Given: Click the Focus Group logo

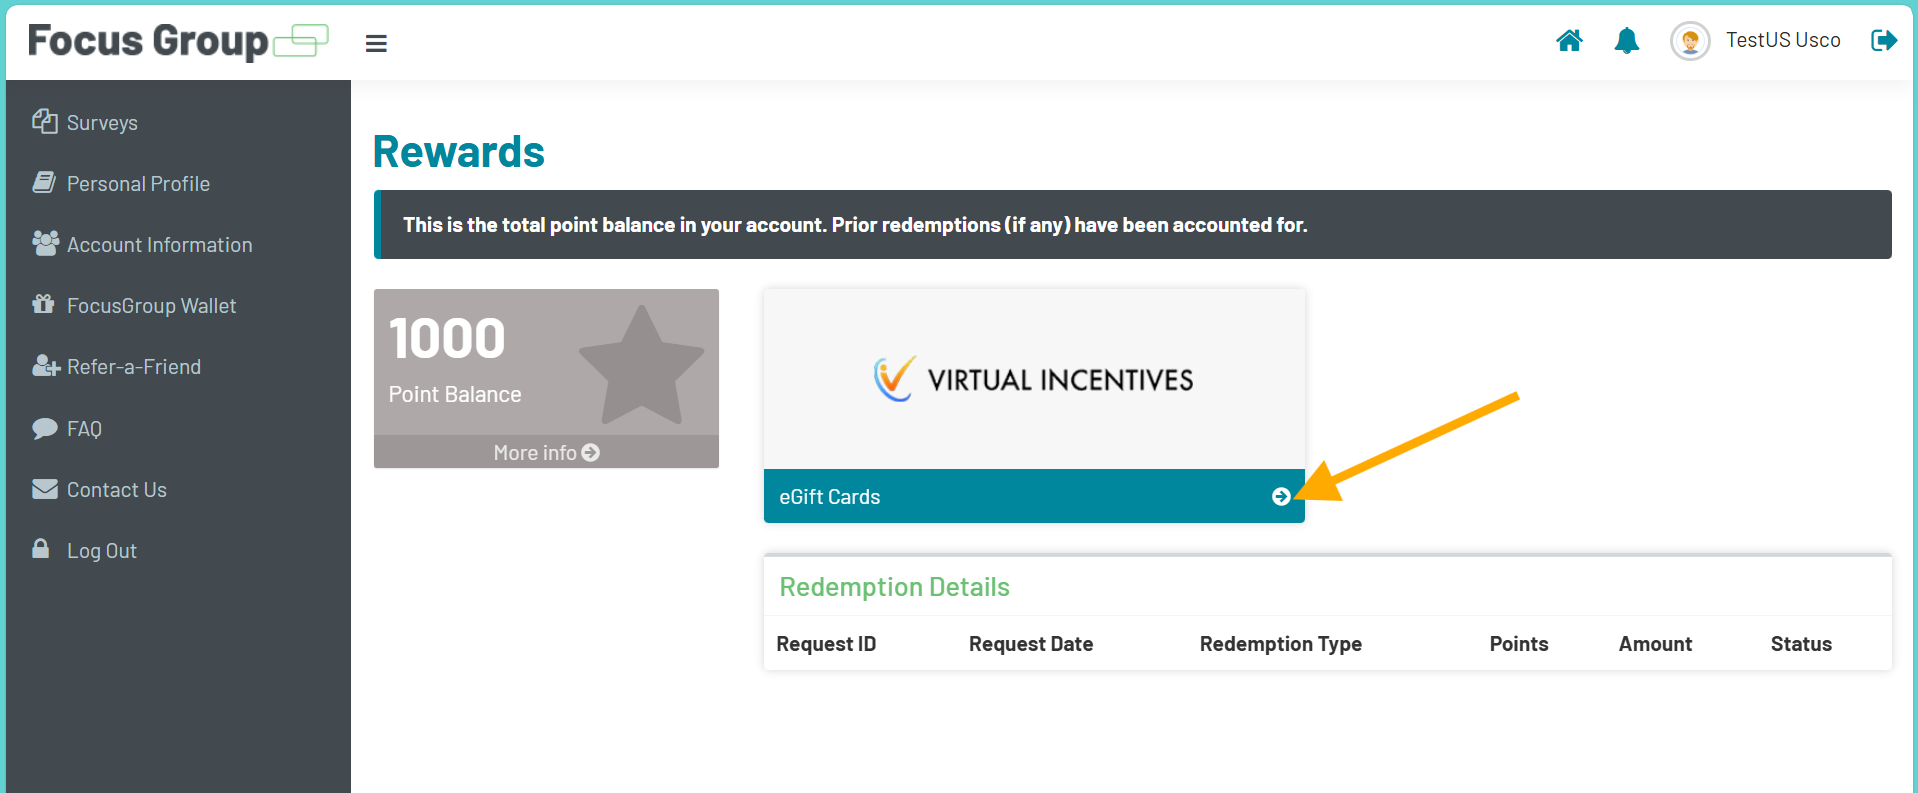Looking at the screenshot, I should click(x=178, y=41).
